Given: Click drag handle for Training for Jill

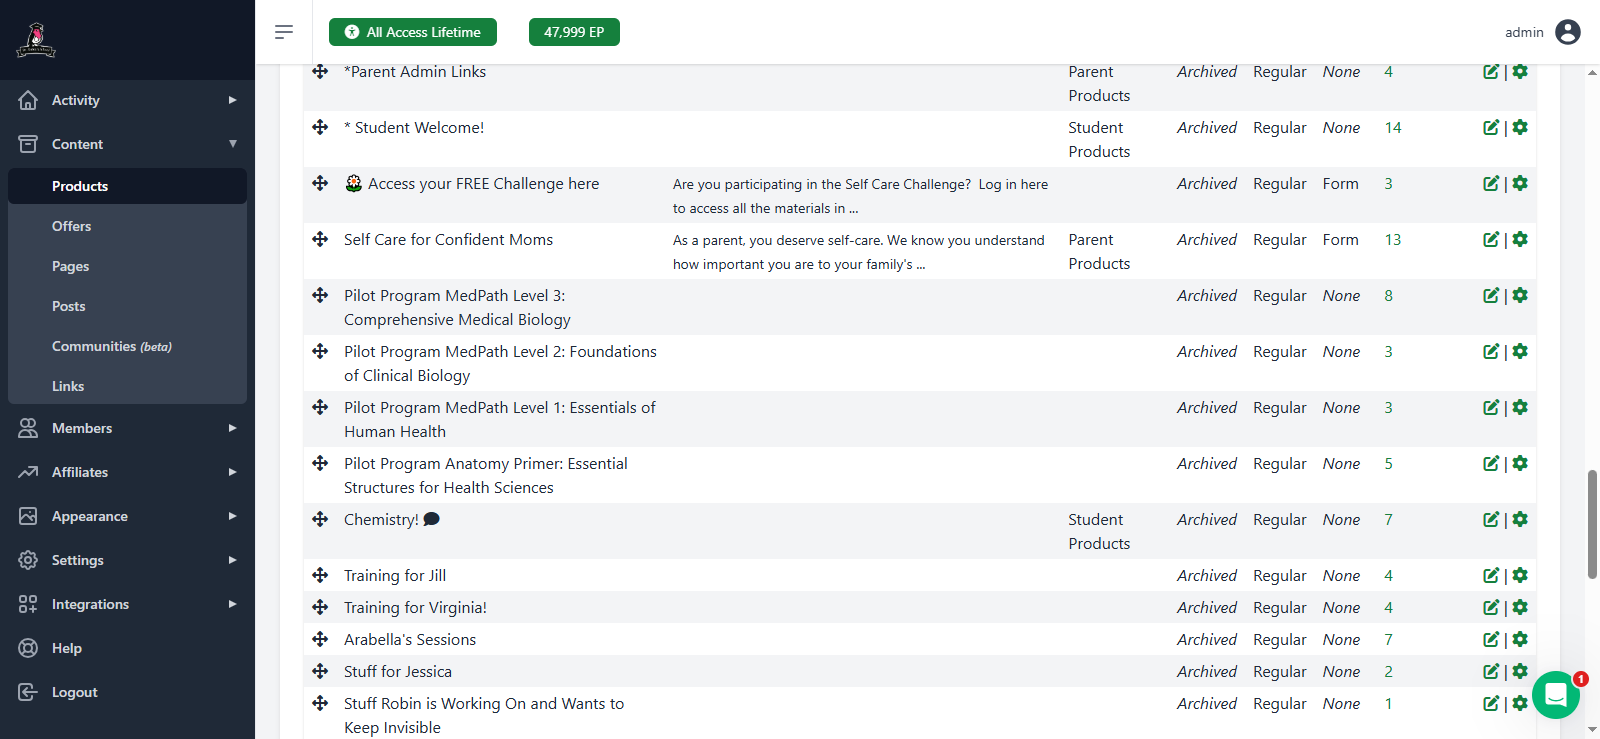Looking at the screenshot, I should click(320, 575).
